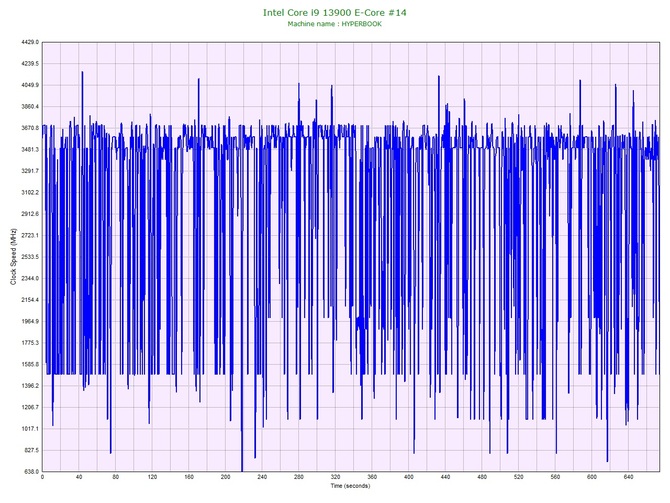Select the 3670.8 y-axis tick value
The image size is (670, 503).
tap(29, 128)
